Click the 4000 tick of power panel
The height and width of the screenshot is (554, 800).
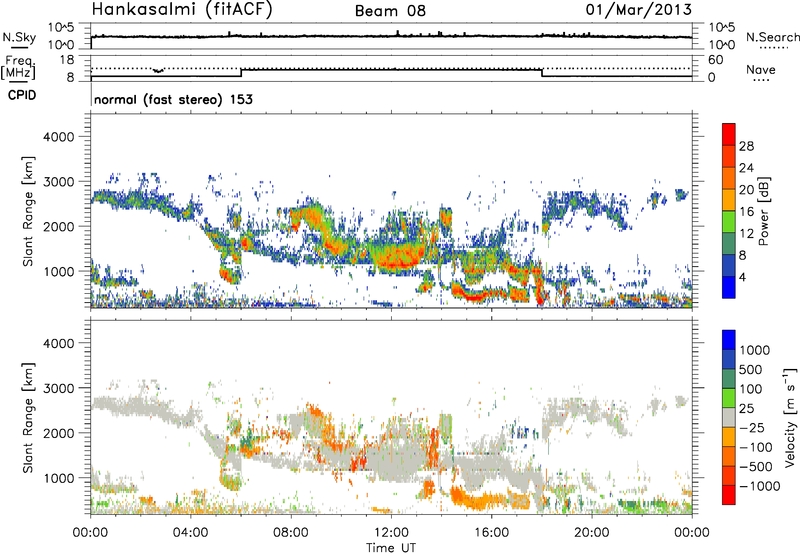[x=58, y=137]
